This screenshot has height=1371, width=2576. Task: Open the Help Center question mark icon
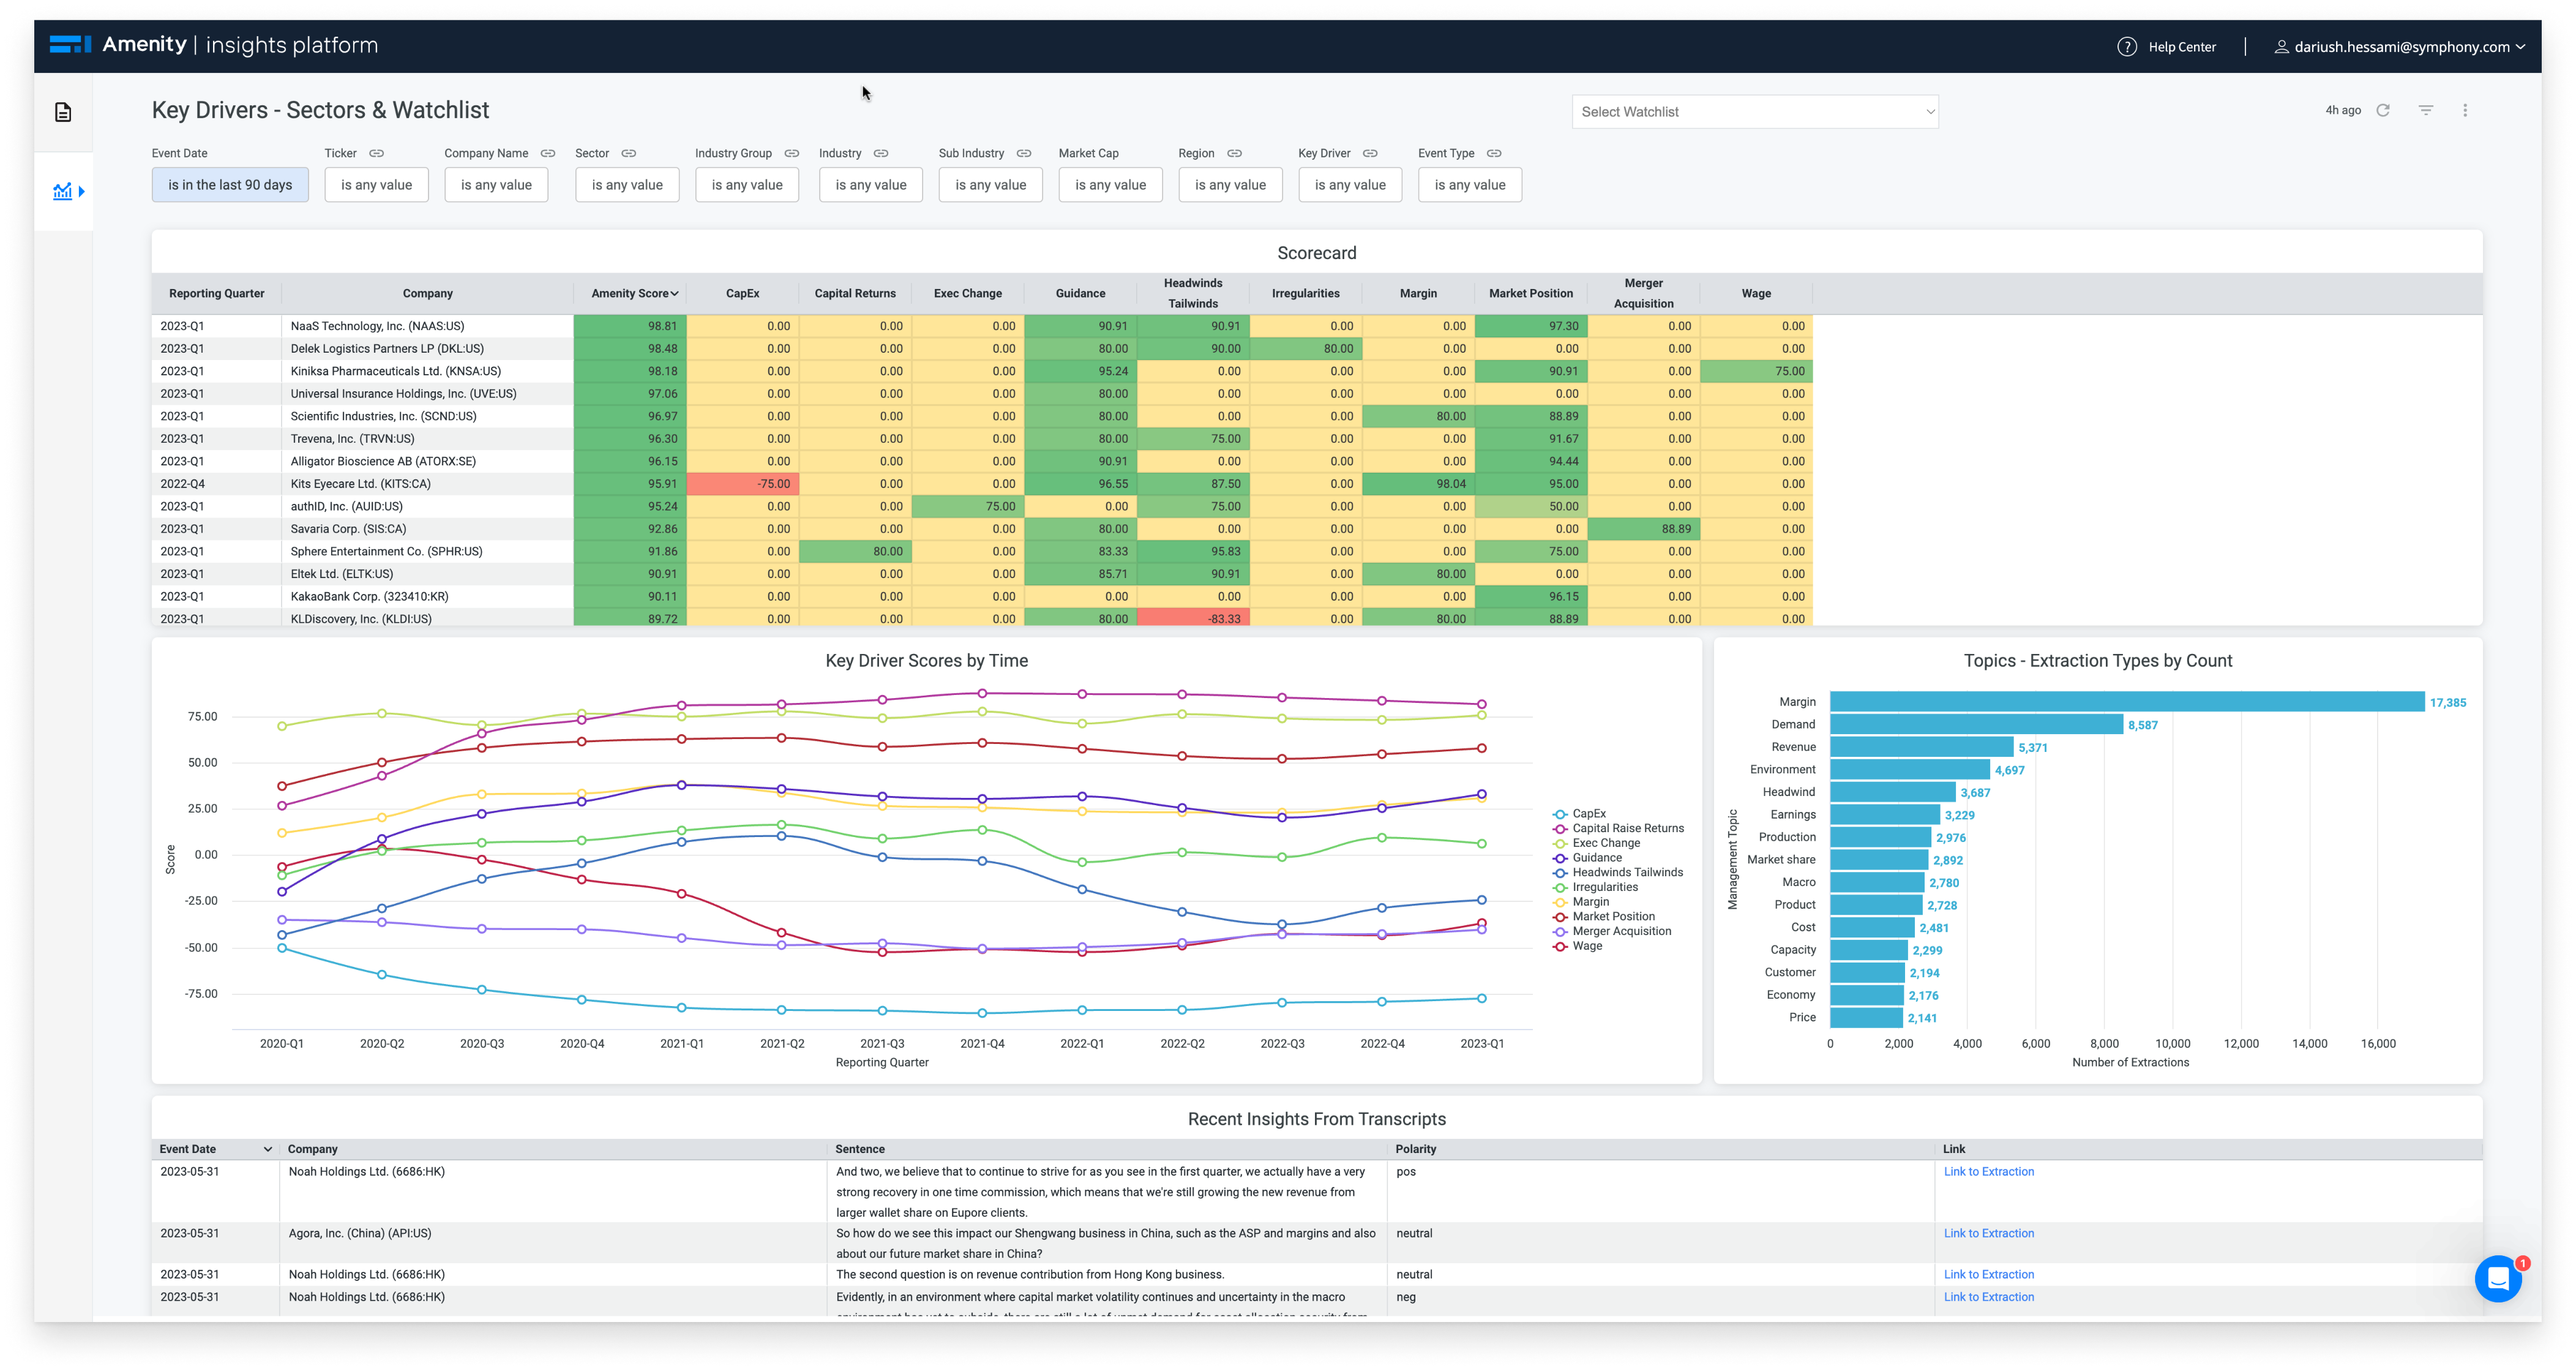tap(2127, 46)
